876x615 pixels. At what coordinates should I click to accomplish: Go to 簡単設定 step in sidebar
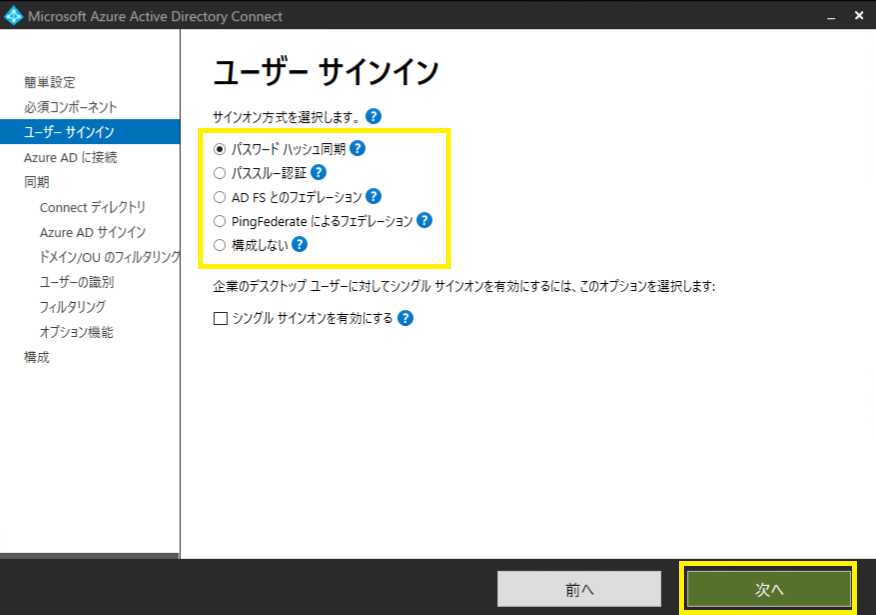49,82
